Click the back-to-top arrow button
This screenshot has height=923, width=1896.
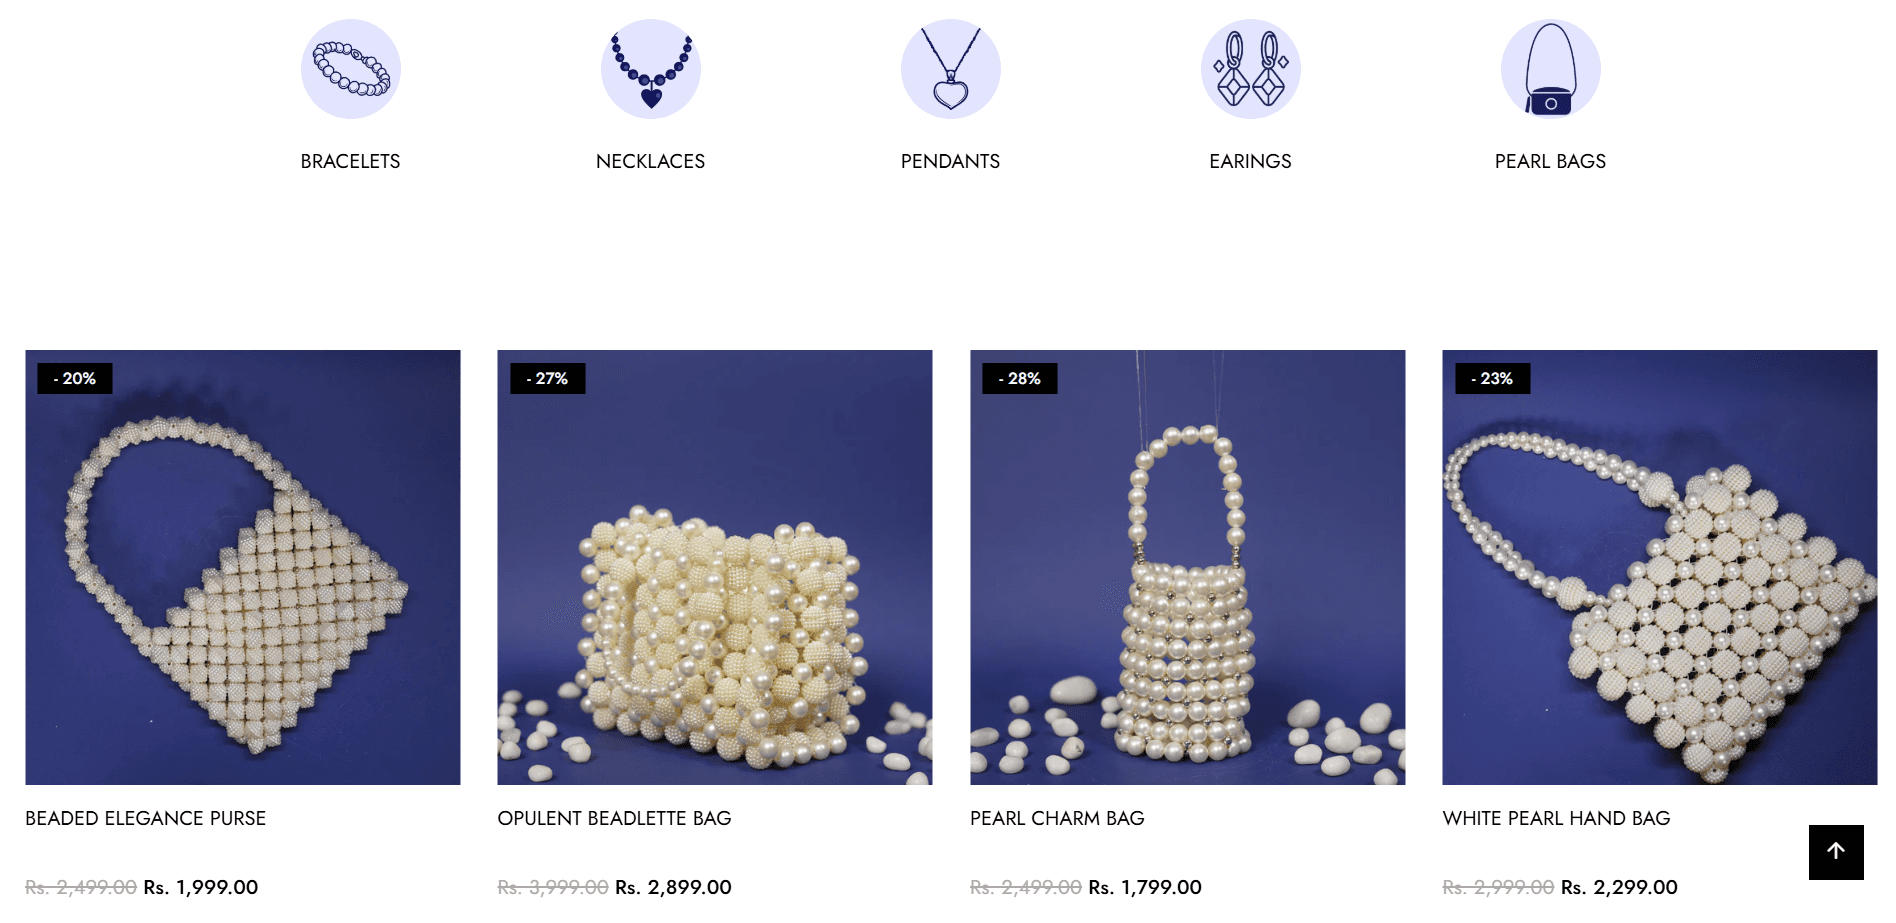pos(1836,852)
